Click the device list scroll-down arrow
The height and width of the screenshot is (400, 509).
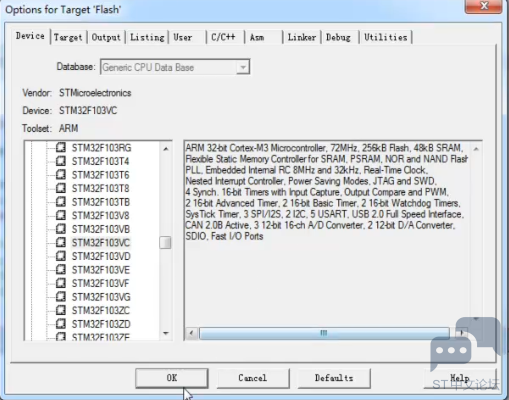point(166,333)
